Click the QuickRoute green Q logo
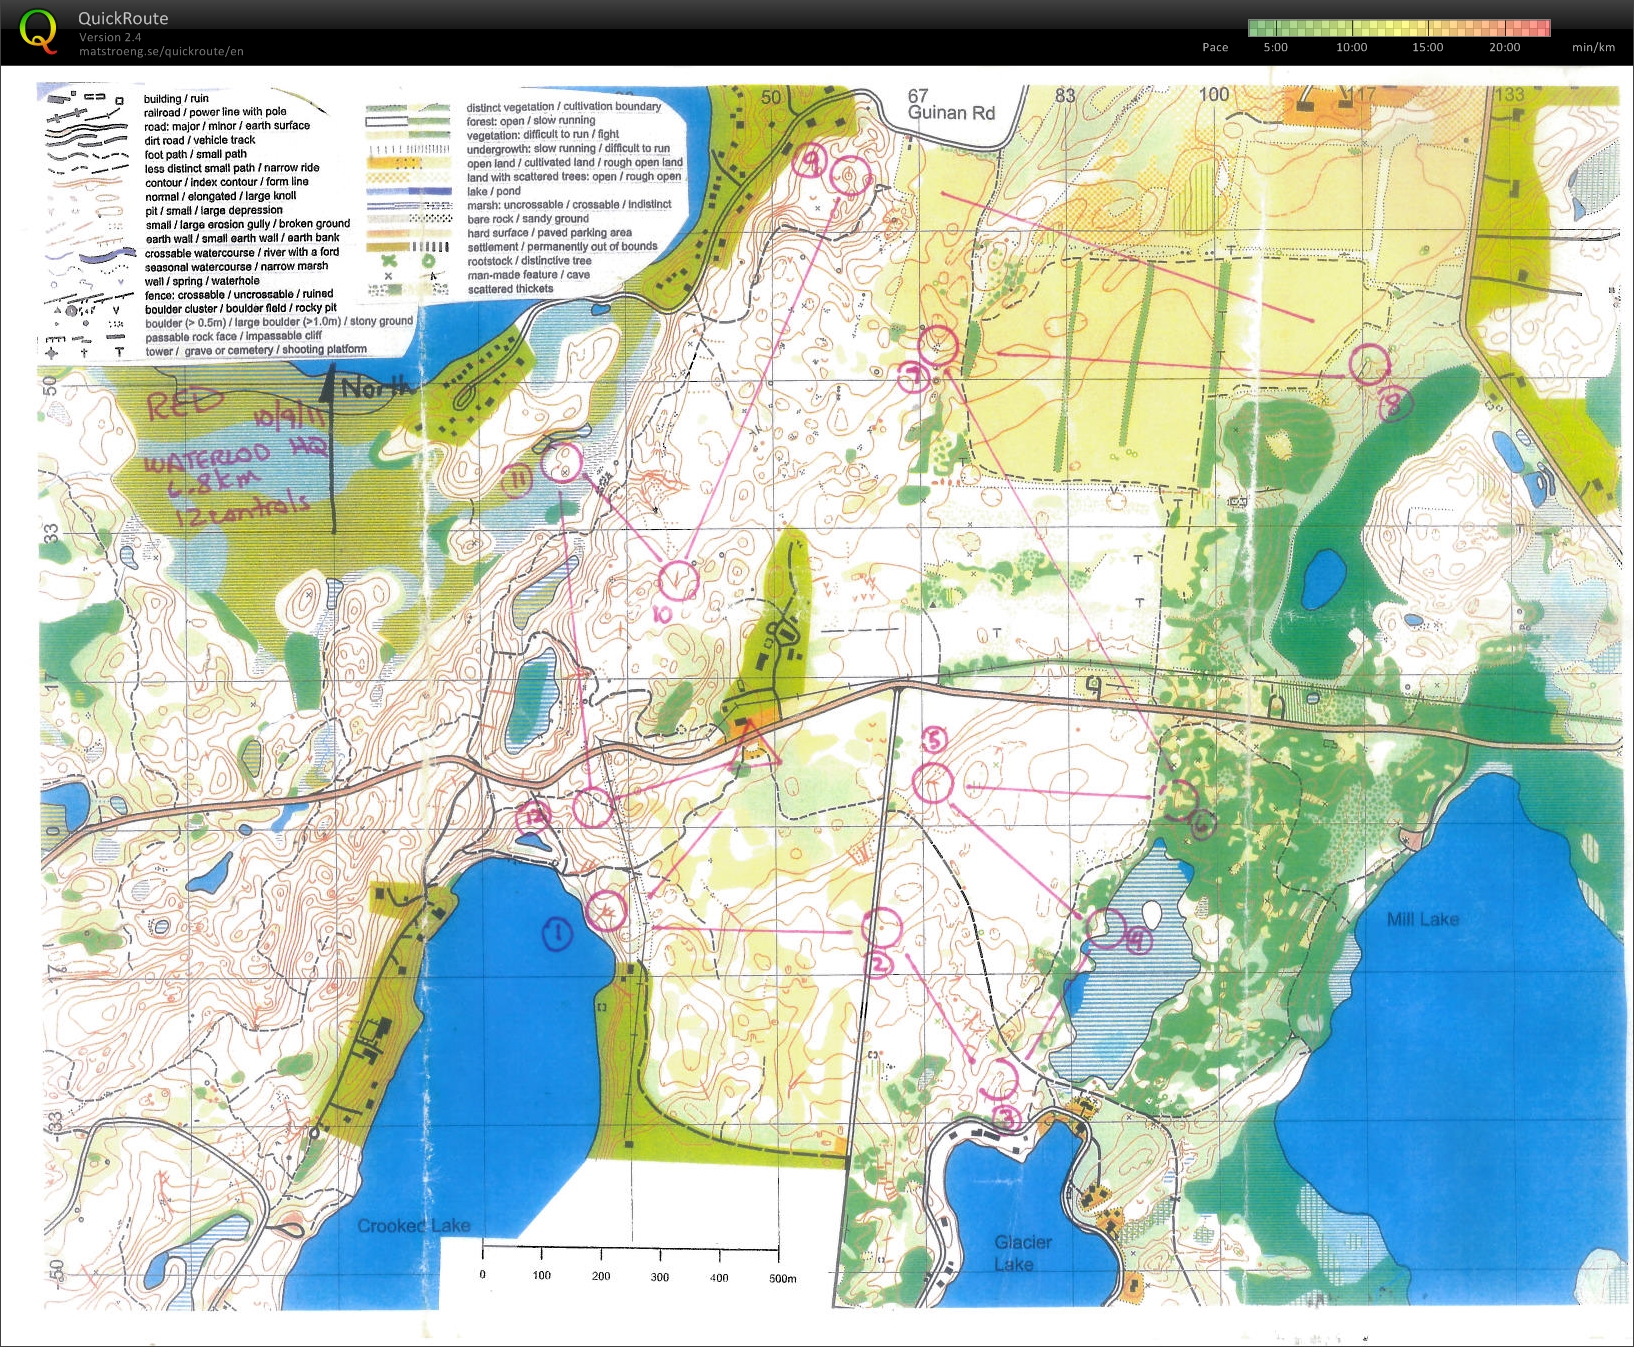The width and height of the screenshot is (1634, 1347). pyautogui.click(x=38, y=30)
